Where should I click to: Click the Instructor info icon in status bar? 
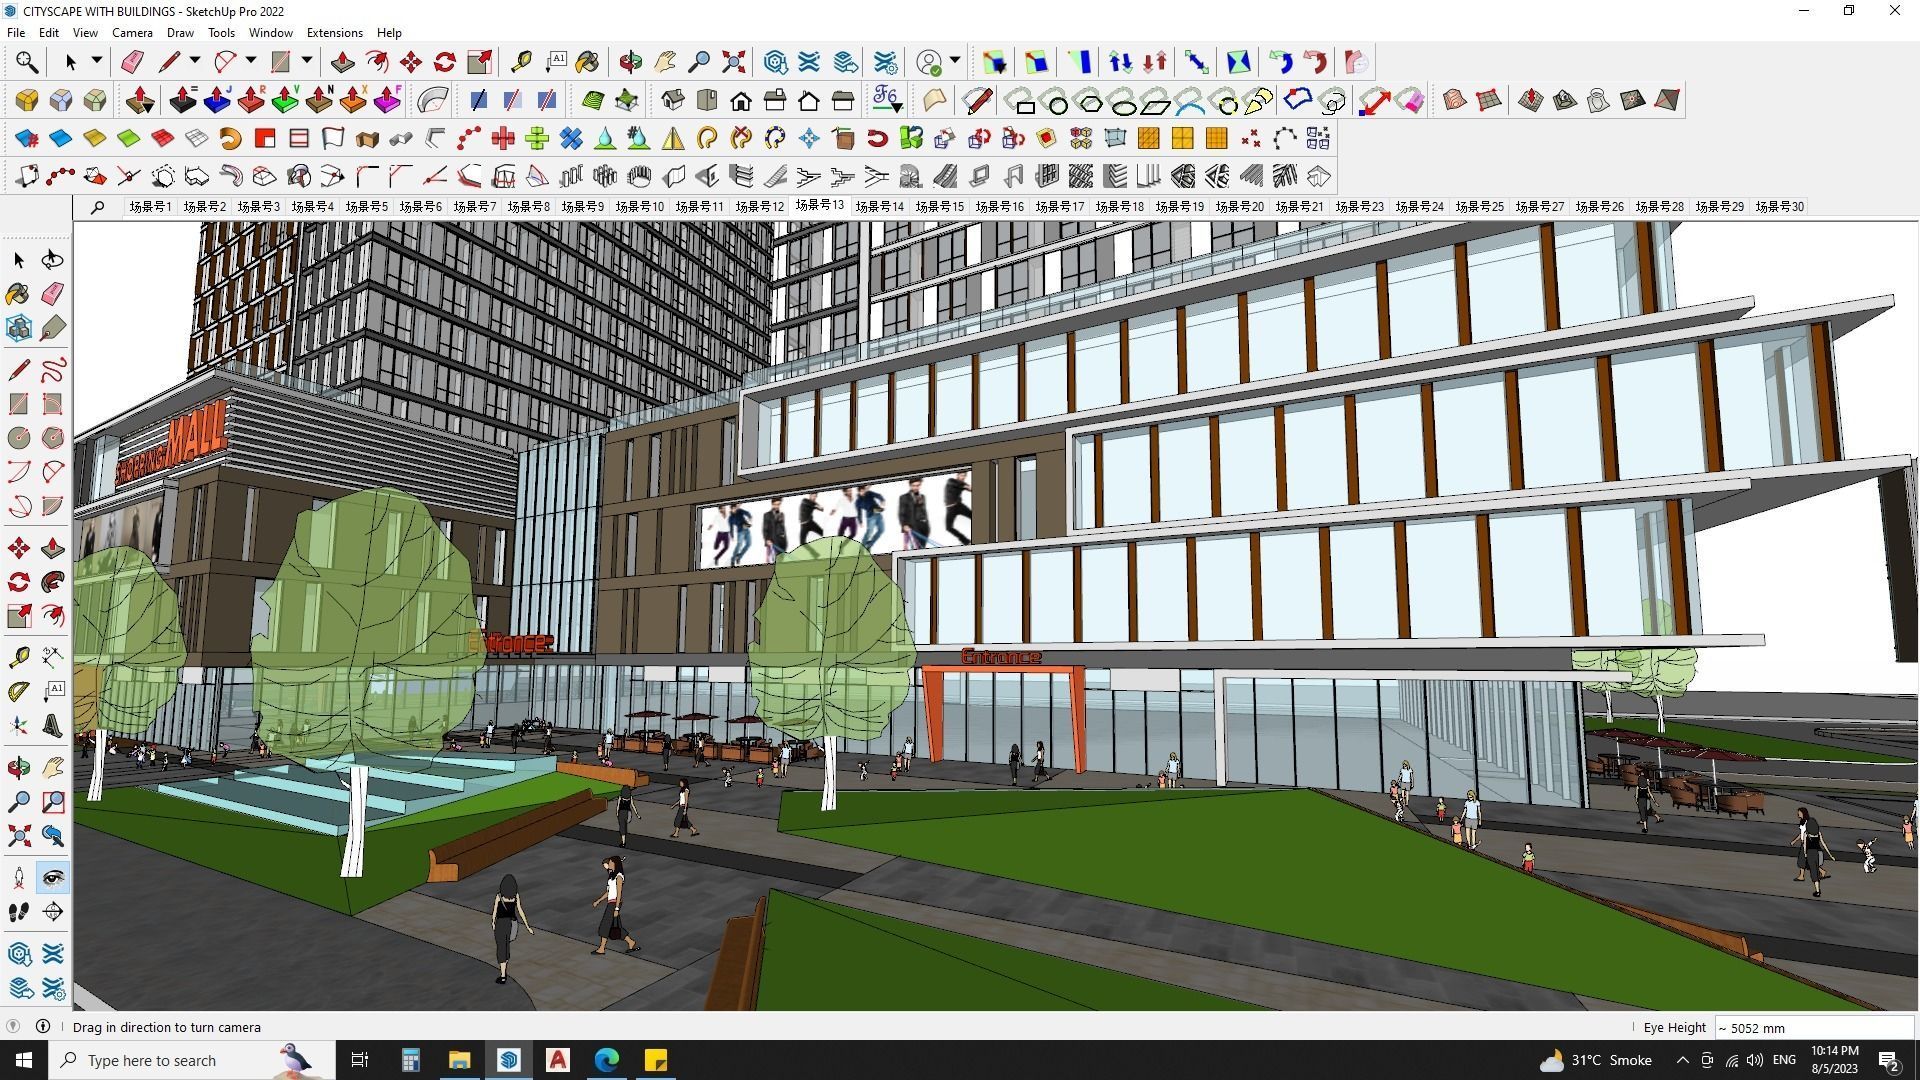43,1026
